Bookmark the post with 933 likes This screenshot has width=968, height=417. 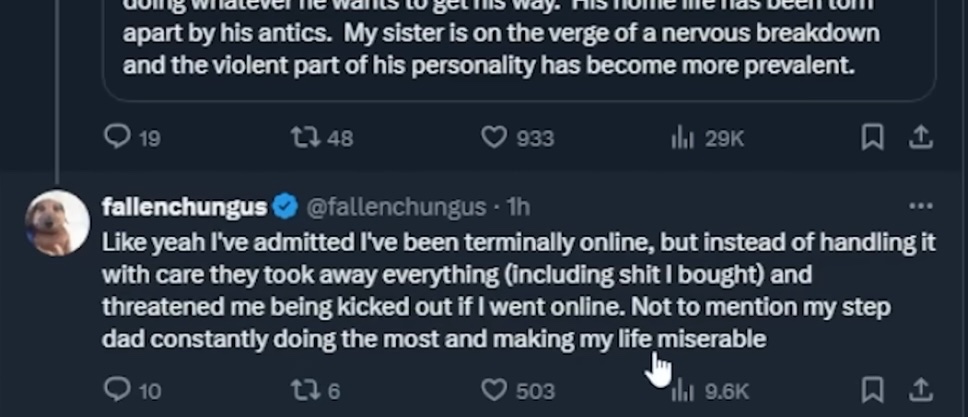(x=872, y=137)
